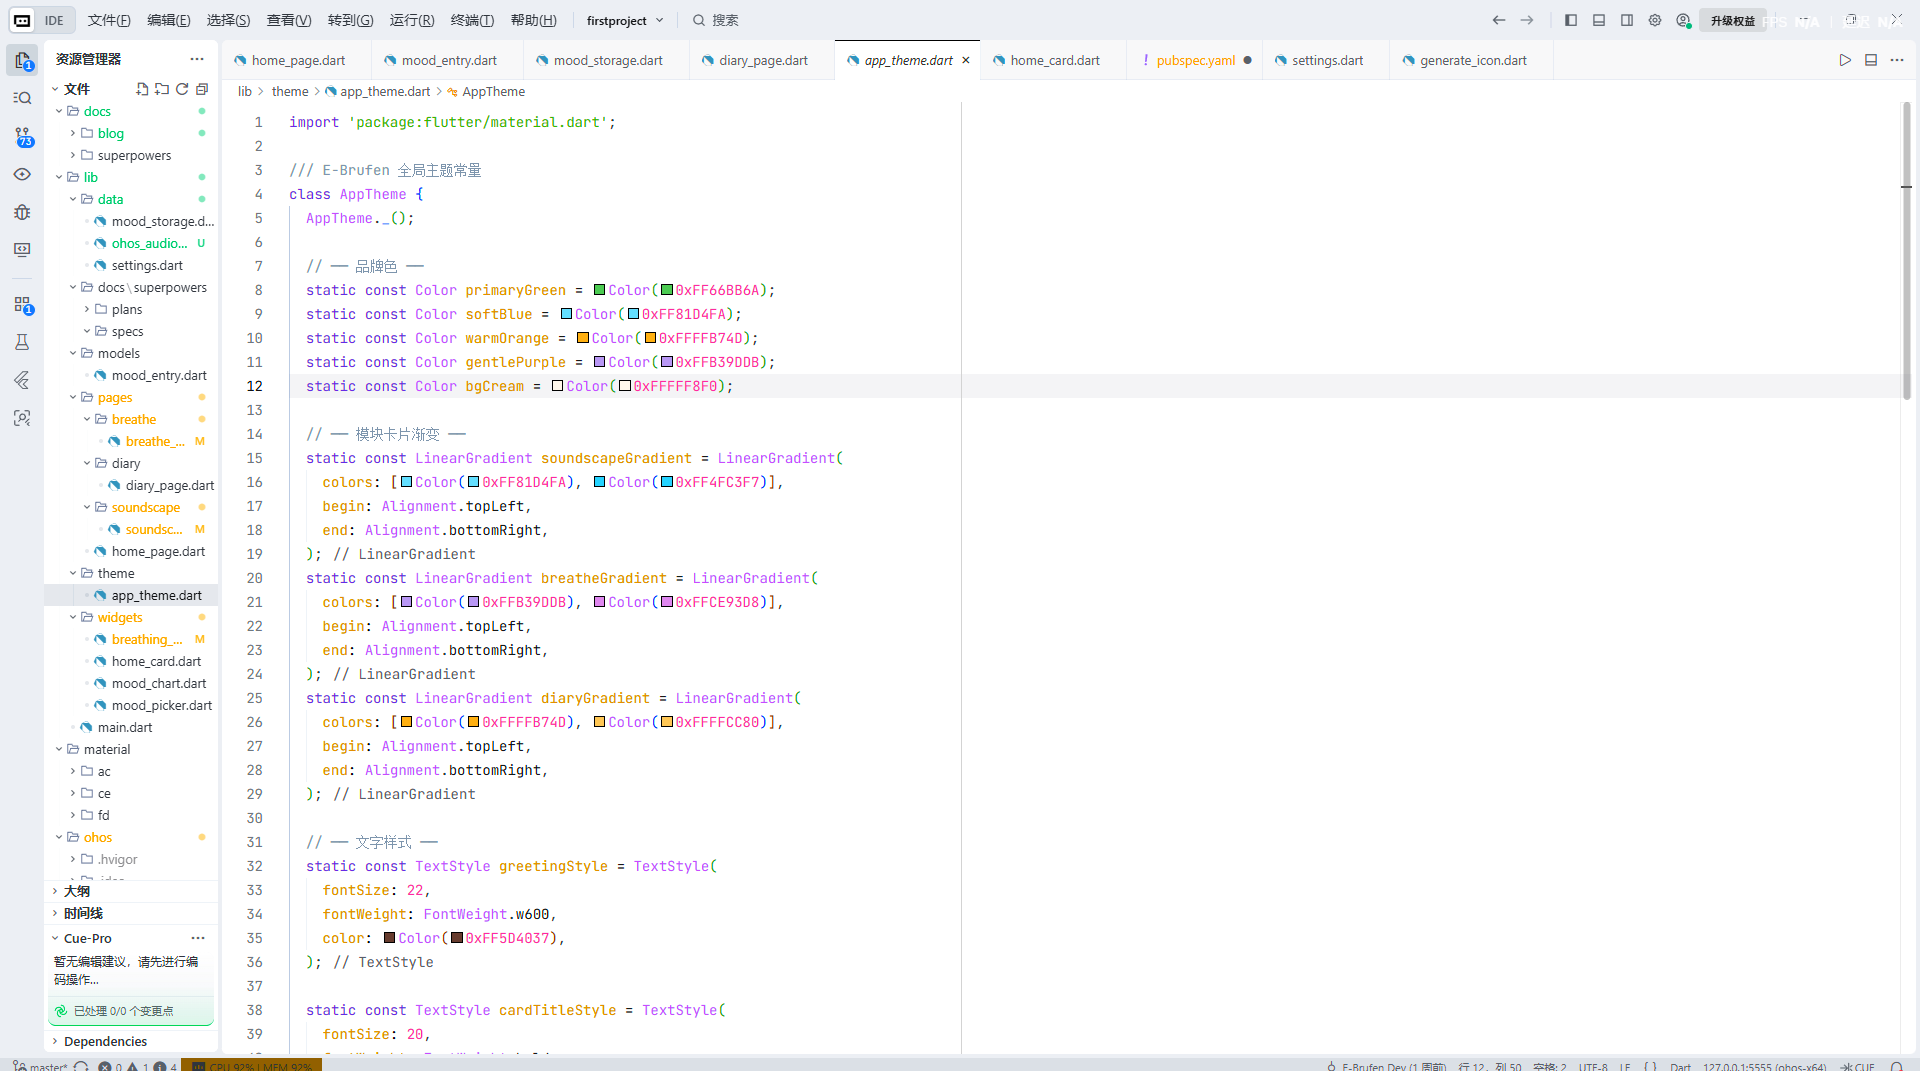The image size is (1920, 1071).
Task: Collapse the widgets folder in the tree
Action: pyautogui.click(x=119, y=617)
